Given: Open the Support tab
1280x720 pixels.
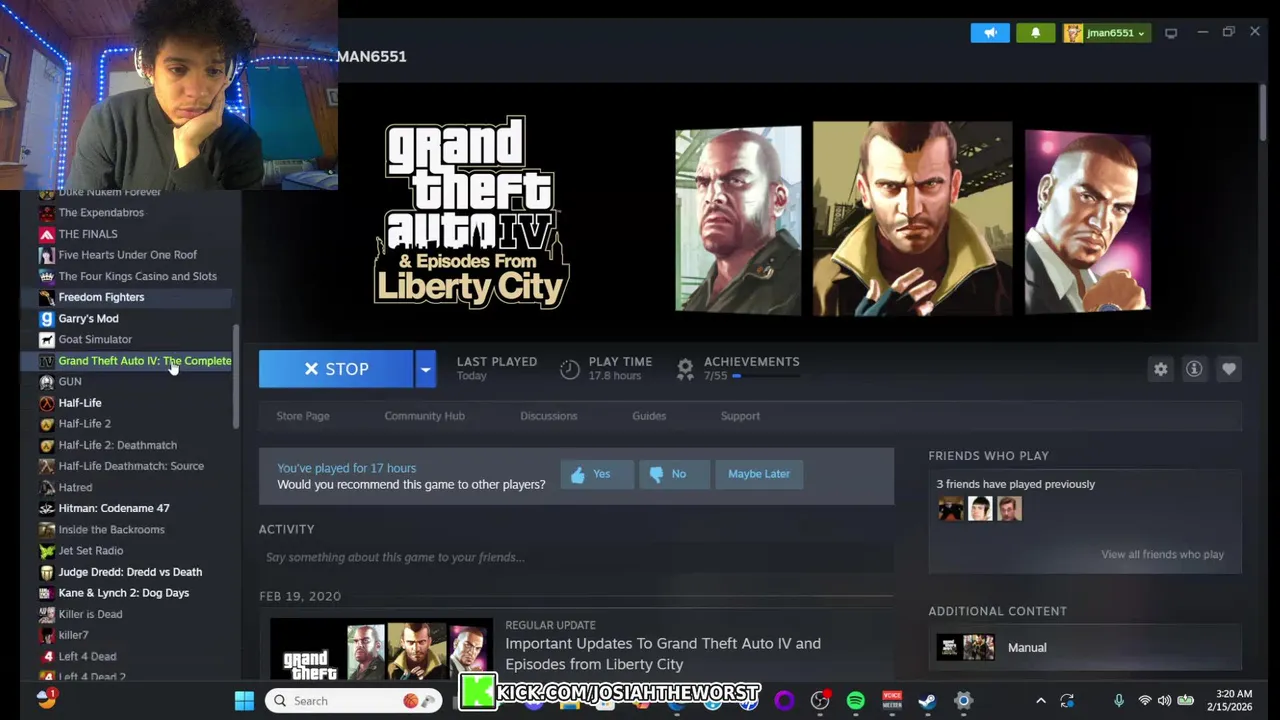Looking at the screenshot, I should pyautogui.click(x=740, y=416).
